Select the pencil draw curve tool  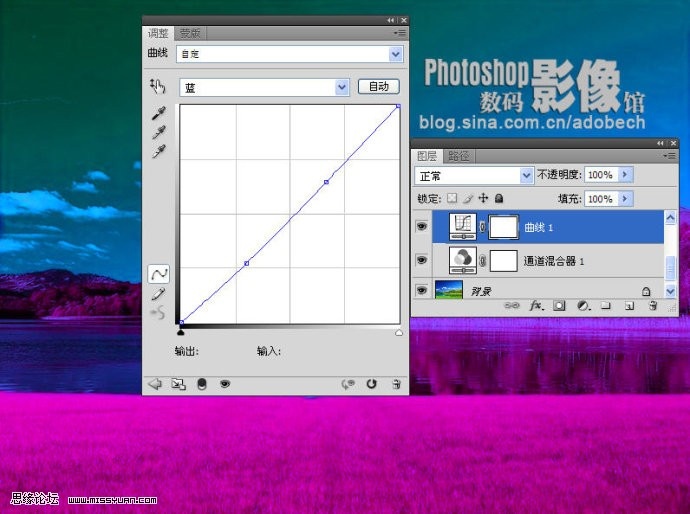[x=158, y=294]
